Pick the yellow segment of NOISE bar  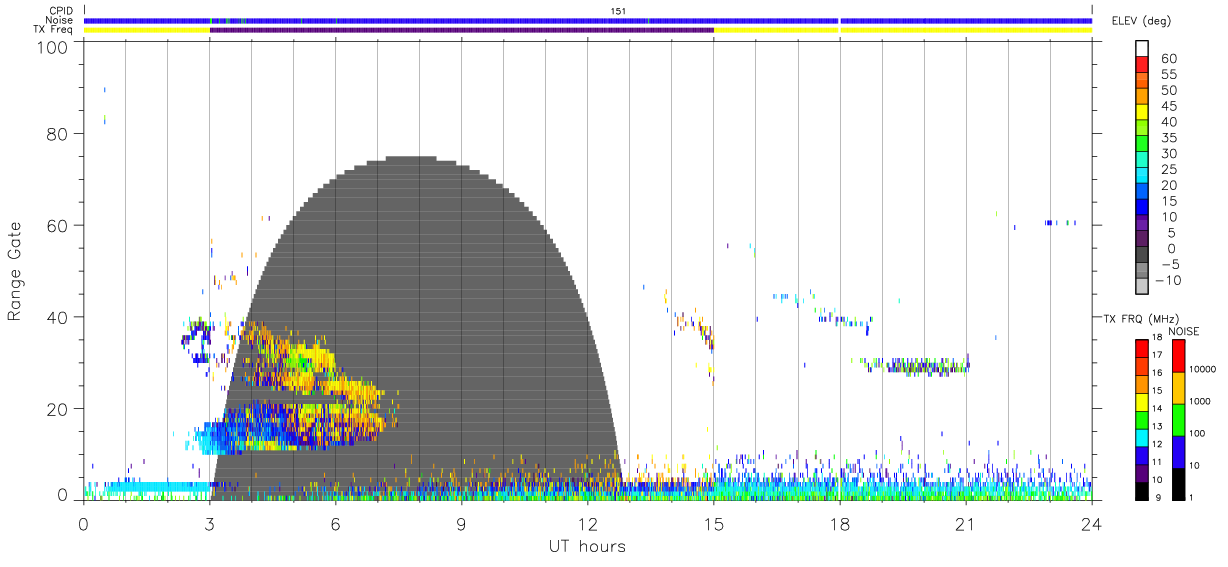click(x=1177, y=388)
